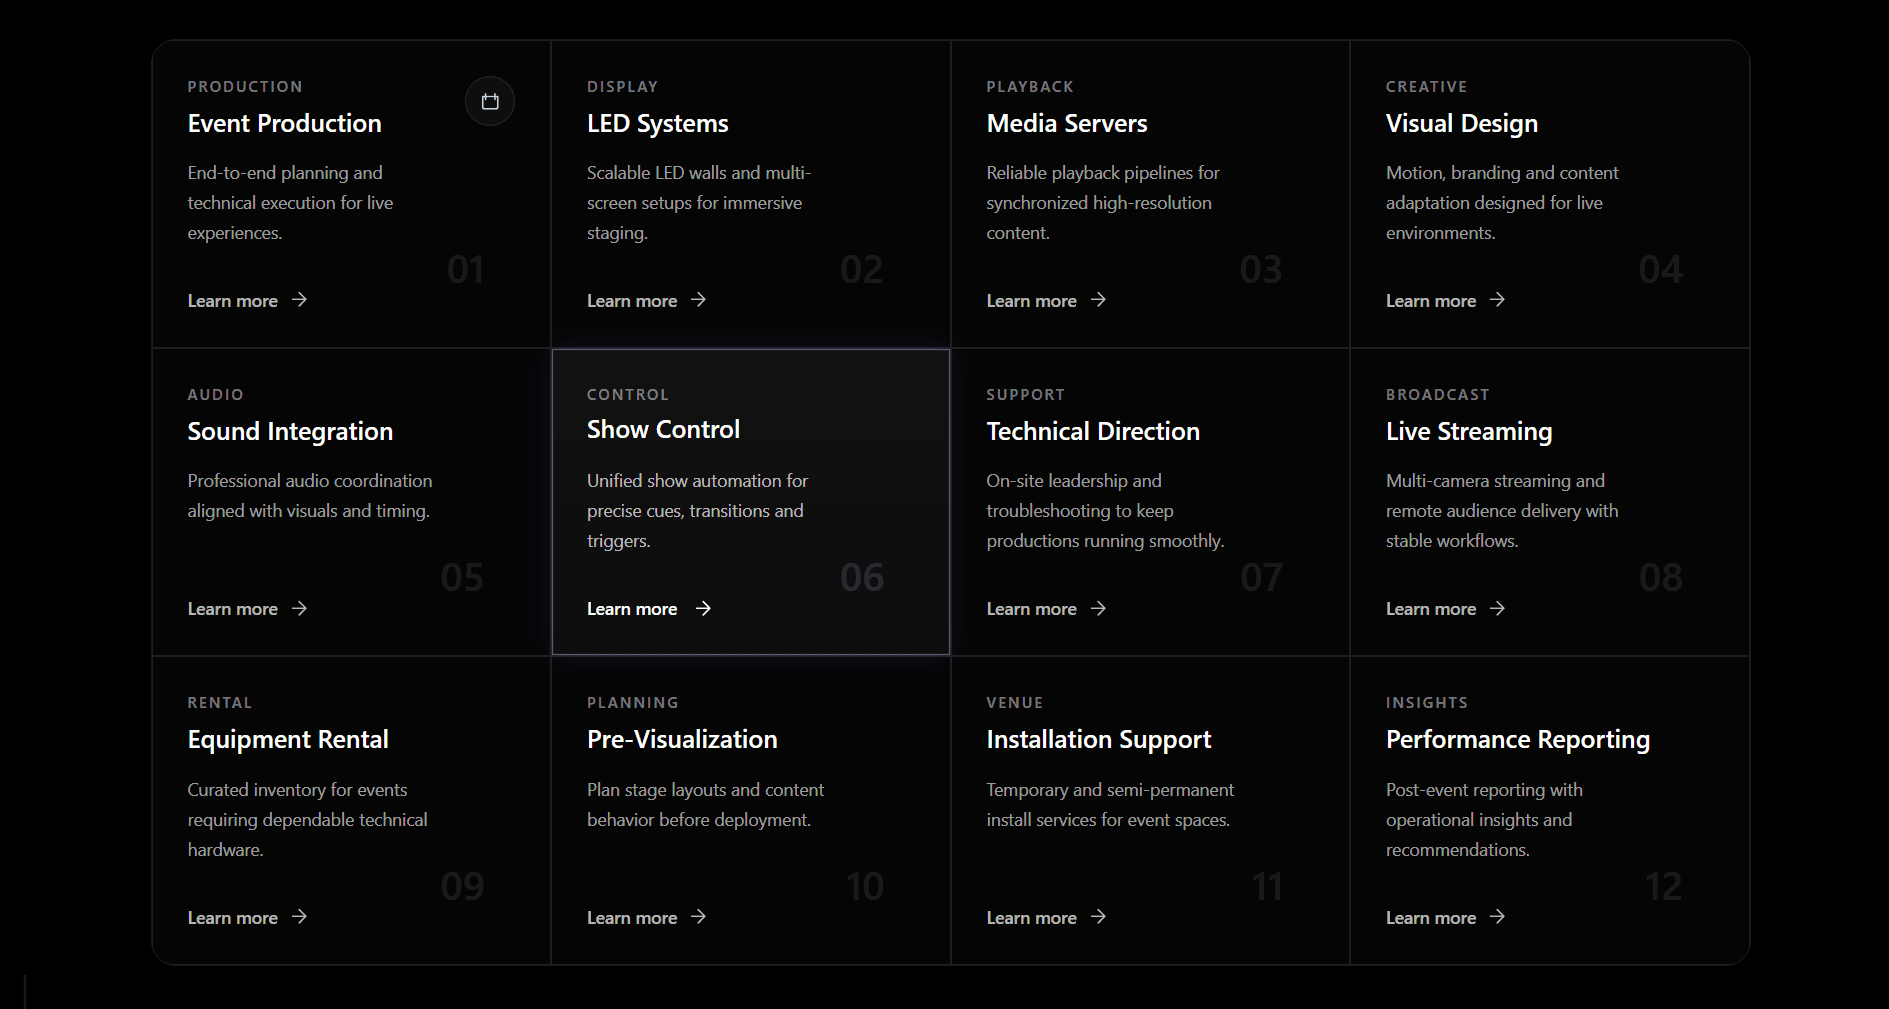Click the LED Systems heading
The image size is (1889, 1009).
(658, 124)
